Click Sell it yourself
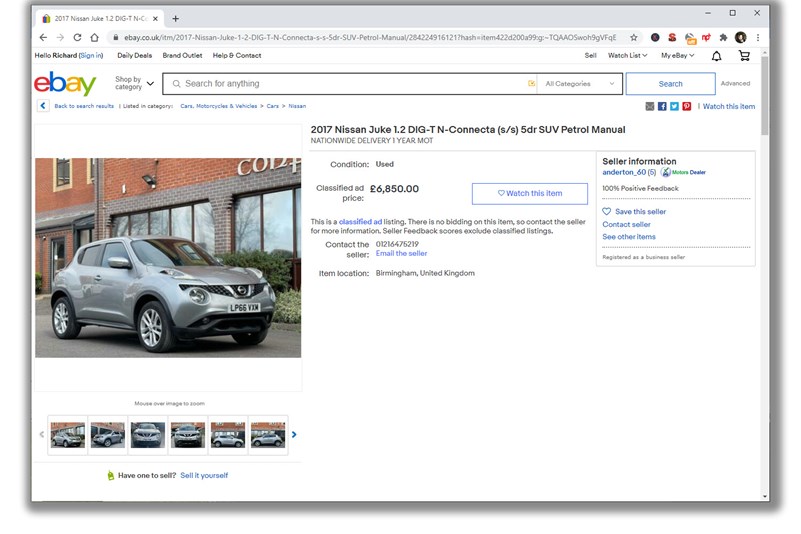Screen dimensions: 801x534 pyautogui.click(x=204, y=476)
